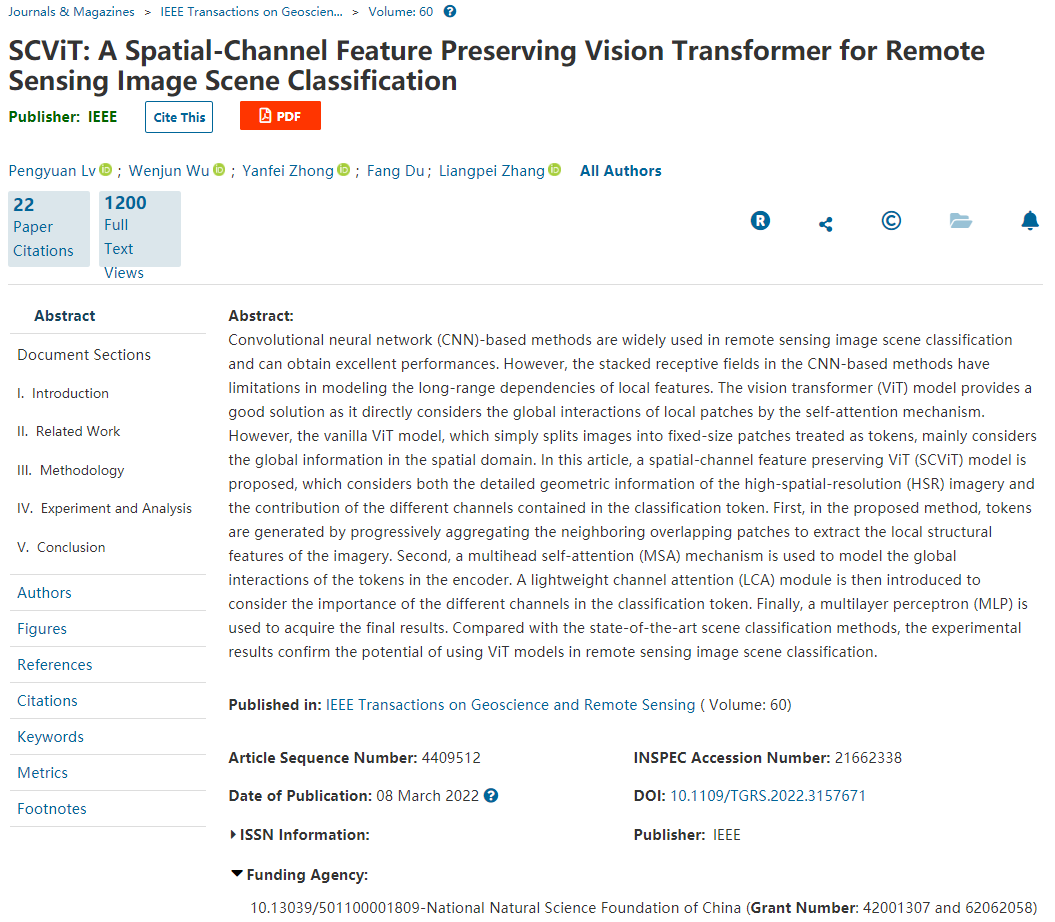
Task: View the 22 Paper Citations metric
Action: click(x=47, y=228)
